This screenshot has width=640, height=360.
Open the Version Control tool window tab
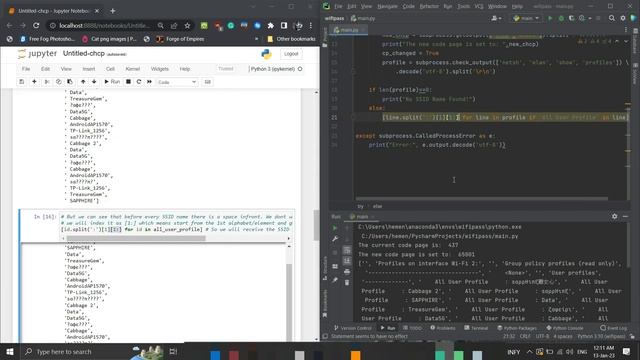[x=353, y=328]
